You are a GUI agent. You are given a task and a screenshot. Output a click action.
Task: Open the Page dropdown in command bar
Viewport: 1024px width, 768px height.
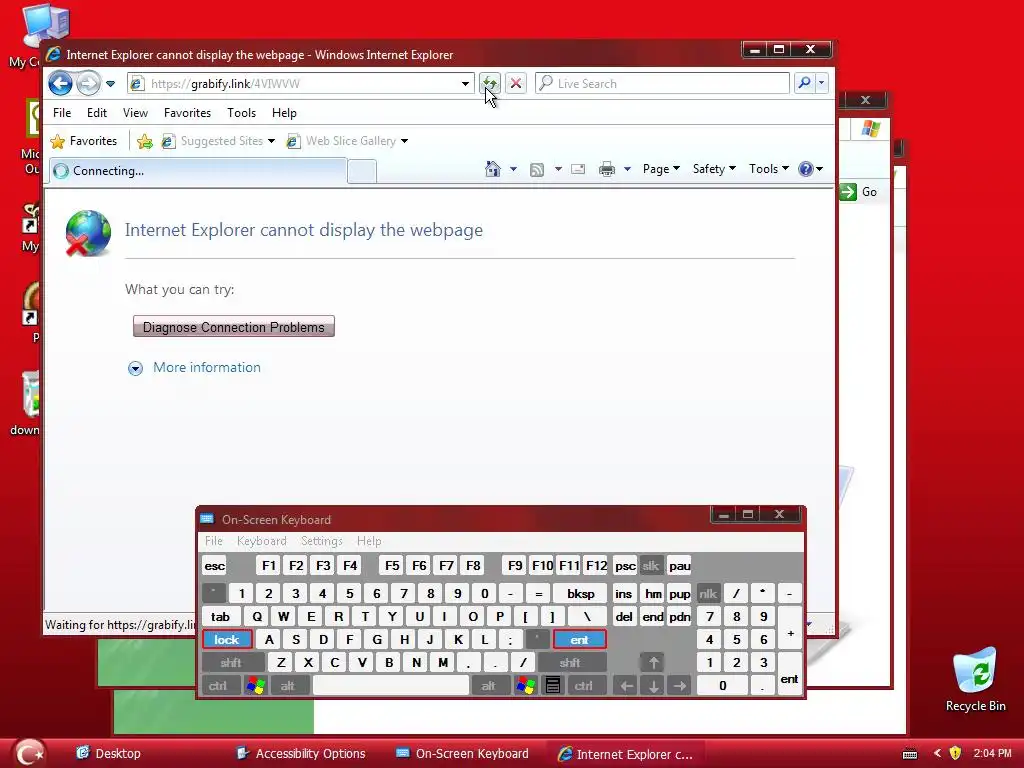click(x=661, y=169)
